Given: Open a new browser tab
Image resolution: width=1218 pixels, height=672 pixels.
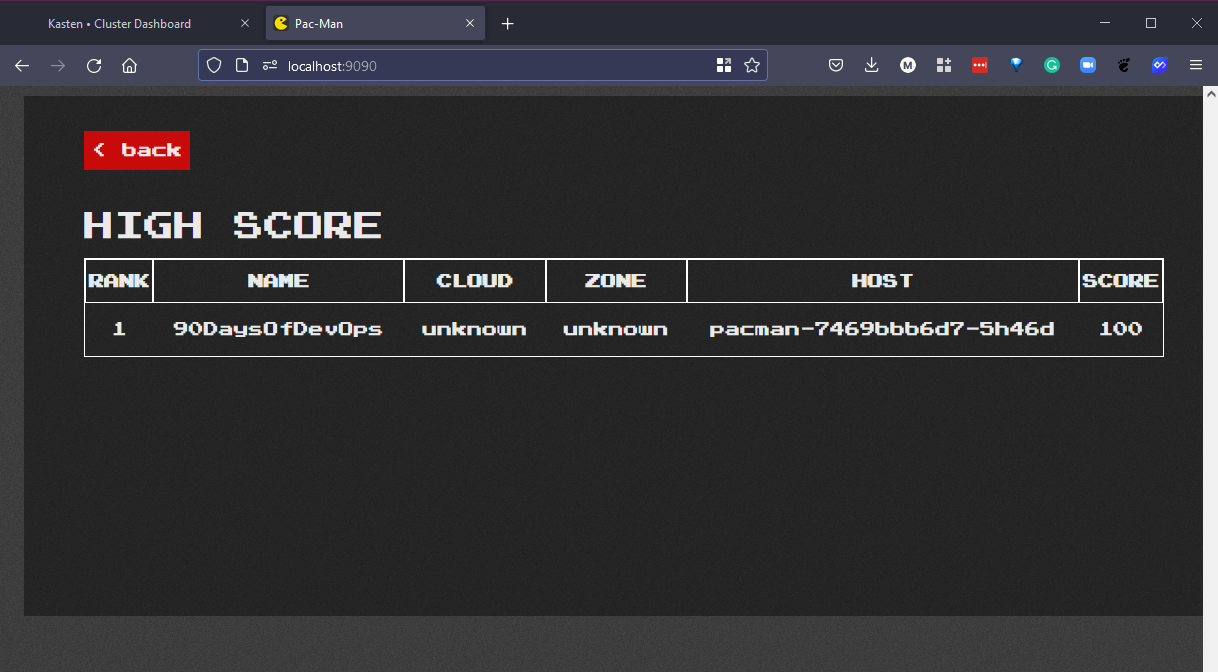Looking at the screenshot, I should [x=507, y=23].
